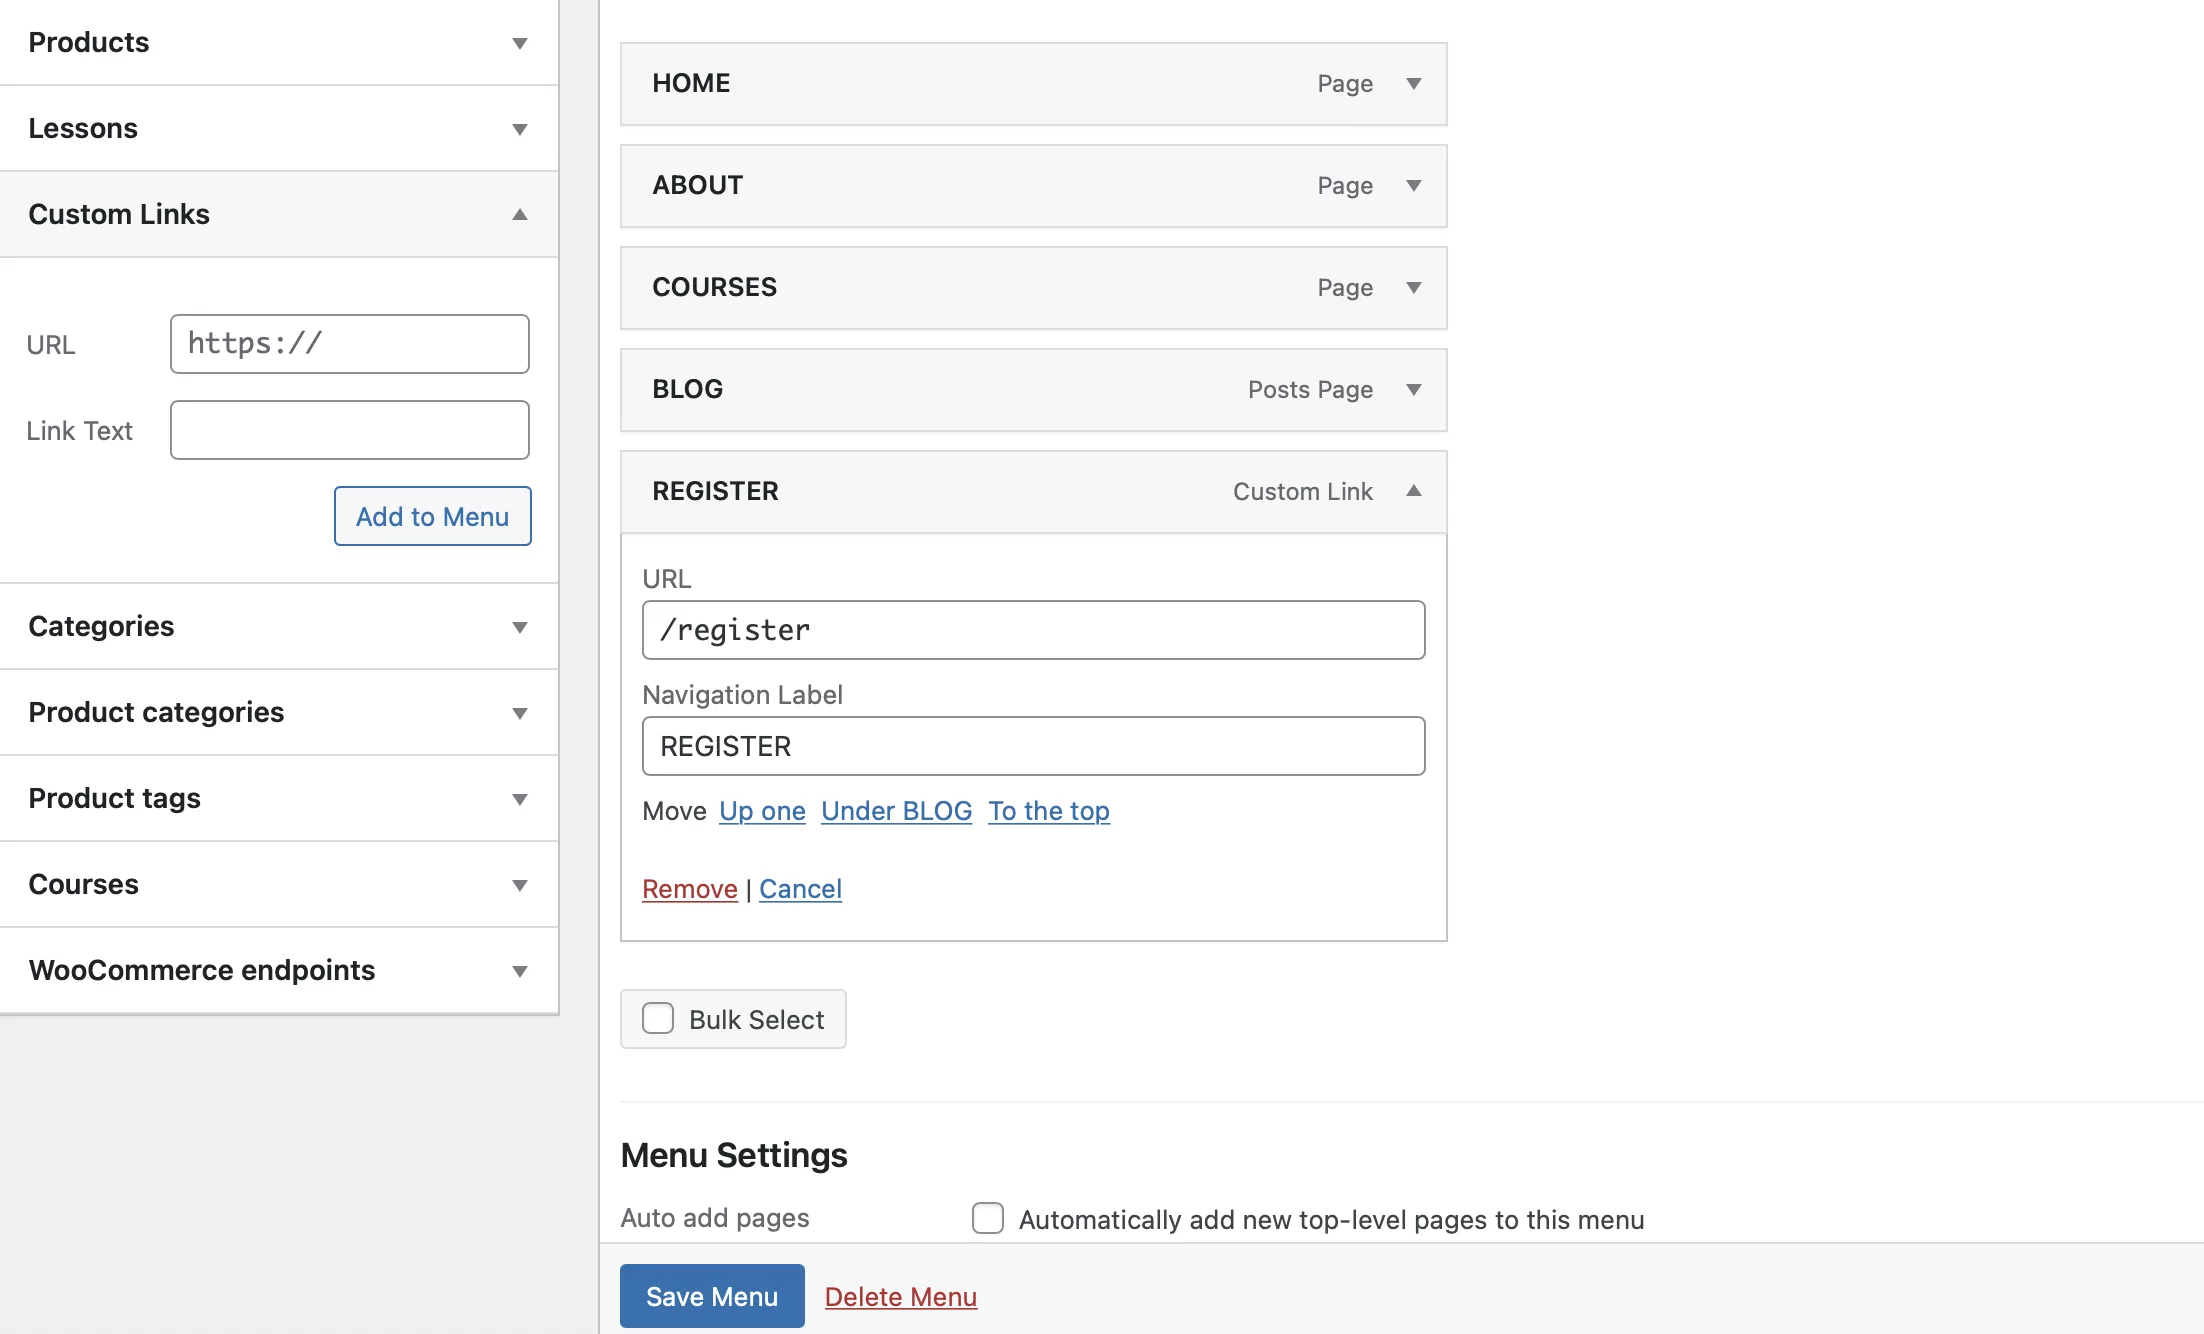Viewport: 2204px width, 1334px height.
Task: Expand the COURSES menu item arrow
Action: click(x=1414, y=288)
